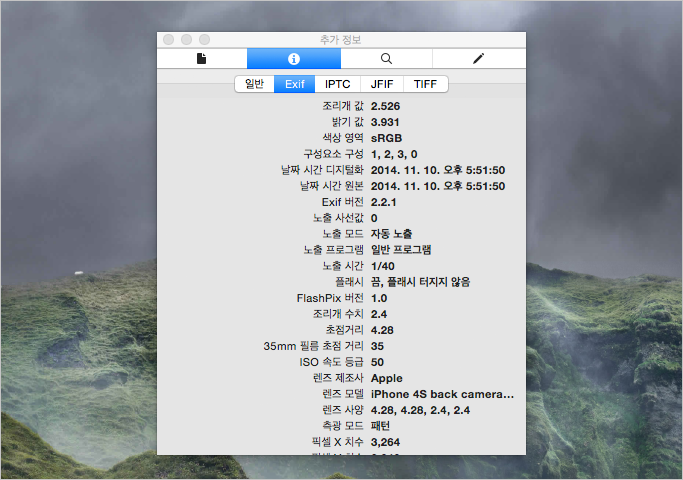Open the pencil annotation pane
683x480 pixels.
pos(479,58)
